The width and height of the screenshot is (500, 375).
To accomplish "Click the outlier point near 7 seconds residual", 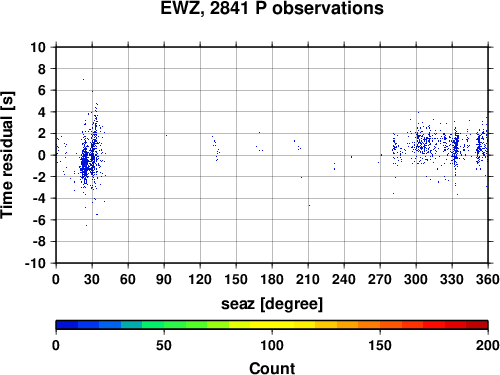I will click(83, 79).
